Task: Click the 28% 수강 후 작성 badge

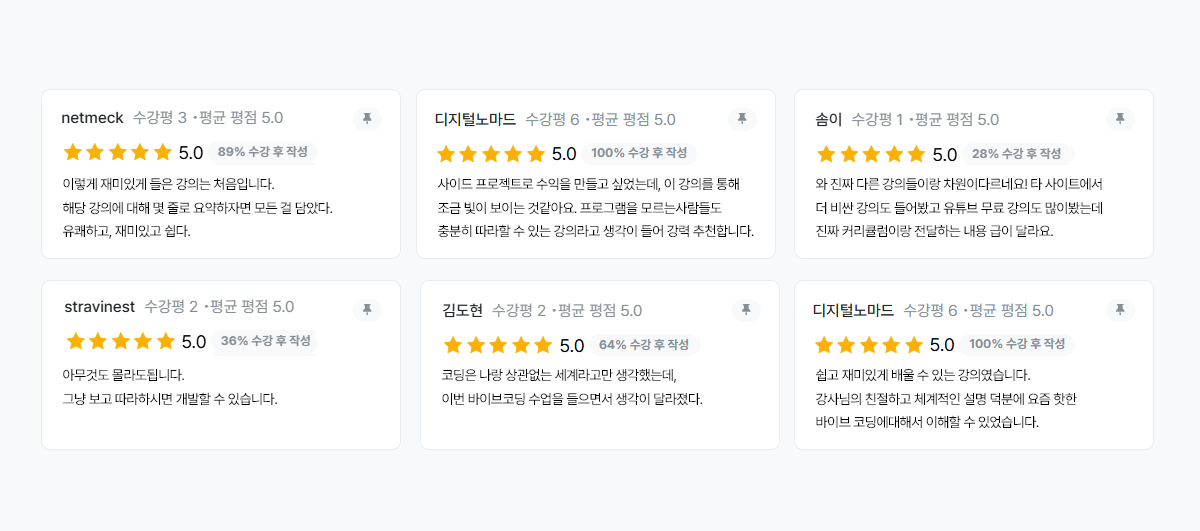Action: (x=1016, y=154)
